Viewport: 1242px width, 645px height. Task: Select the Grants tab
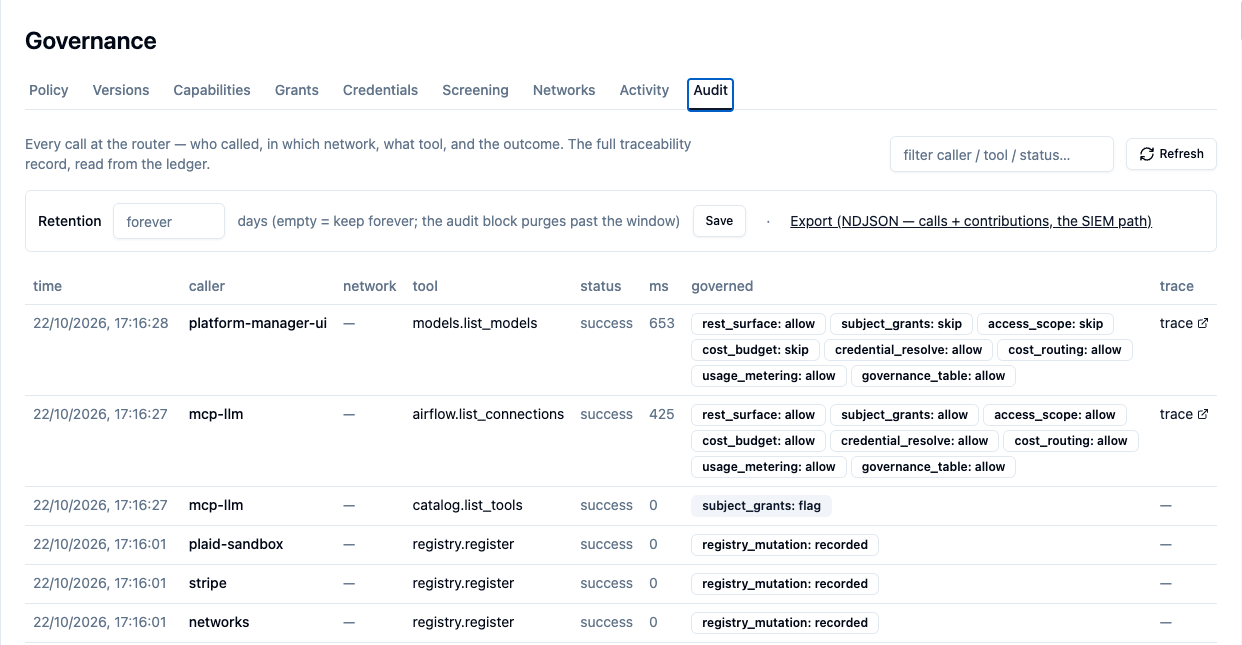(x=297, y=90)
